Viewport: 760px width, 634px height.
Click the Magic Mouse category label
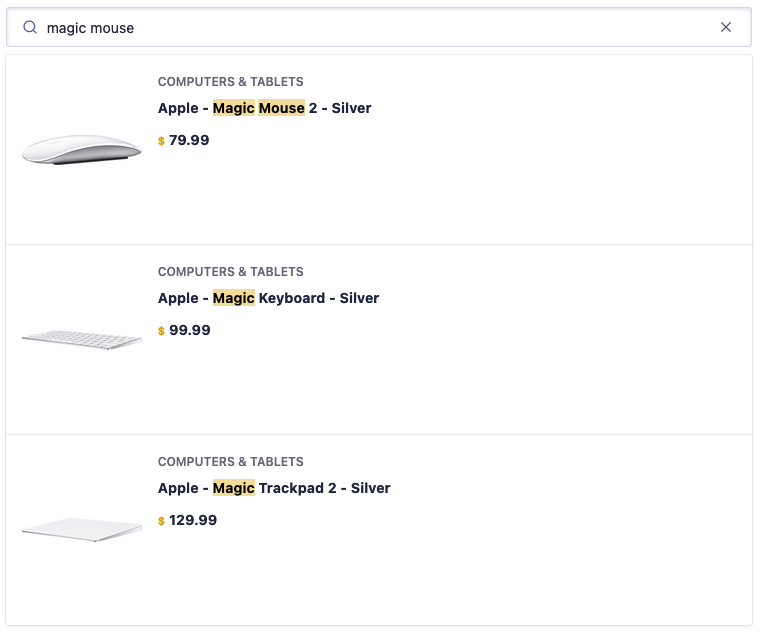230,82
